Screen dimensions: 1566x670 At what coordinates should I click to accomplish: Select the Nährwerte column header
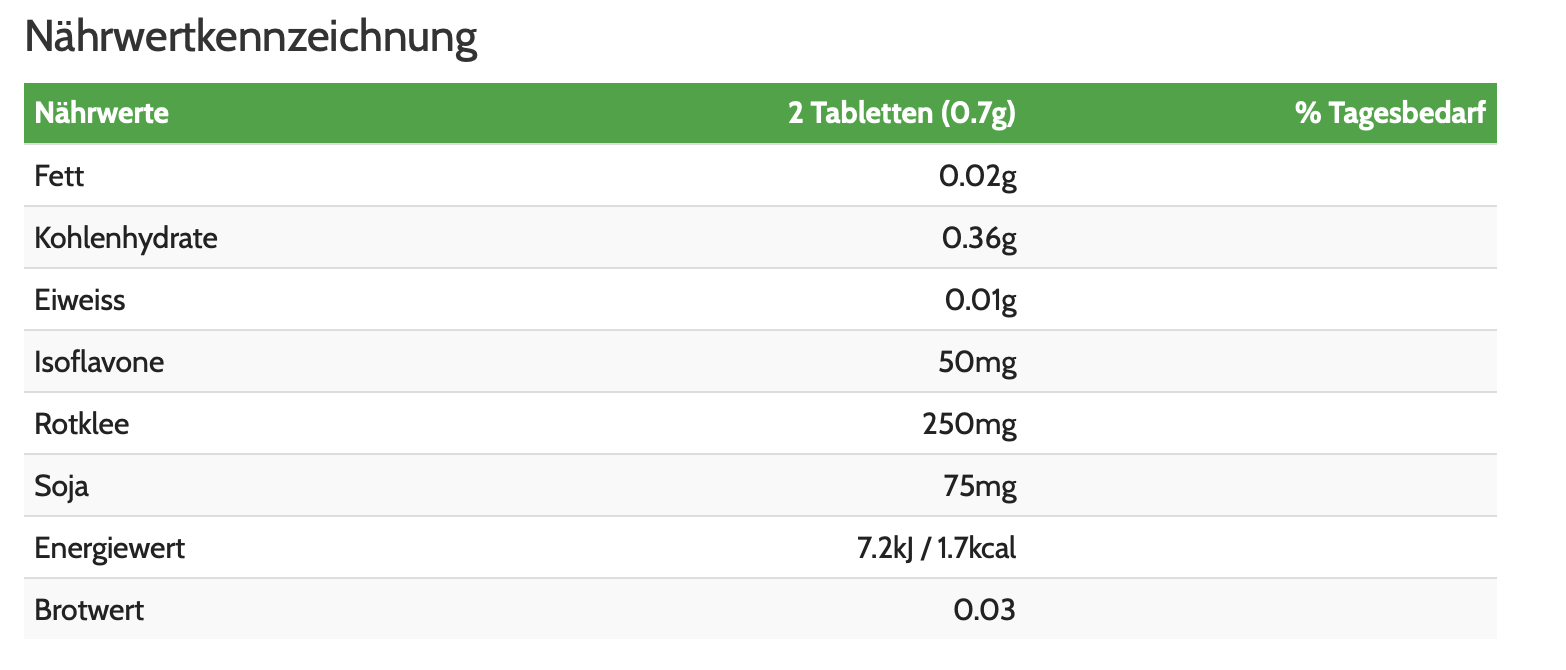[x=101, y=113]
